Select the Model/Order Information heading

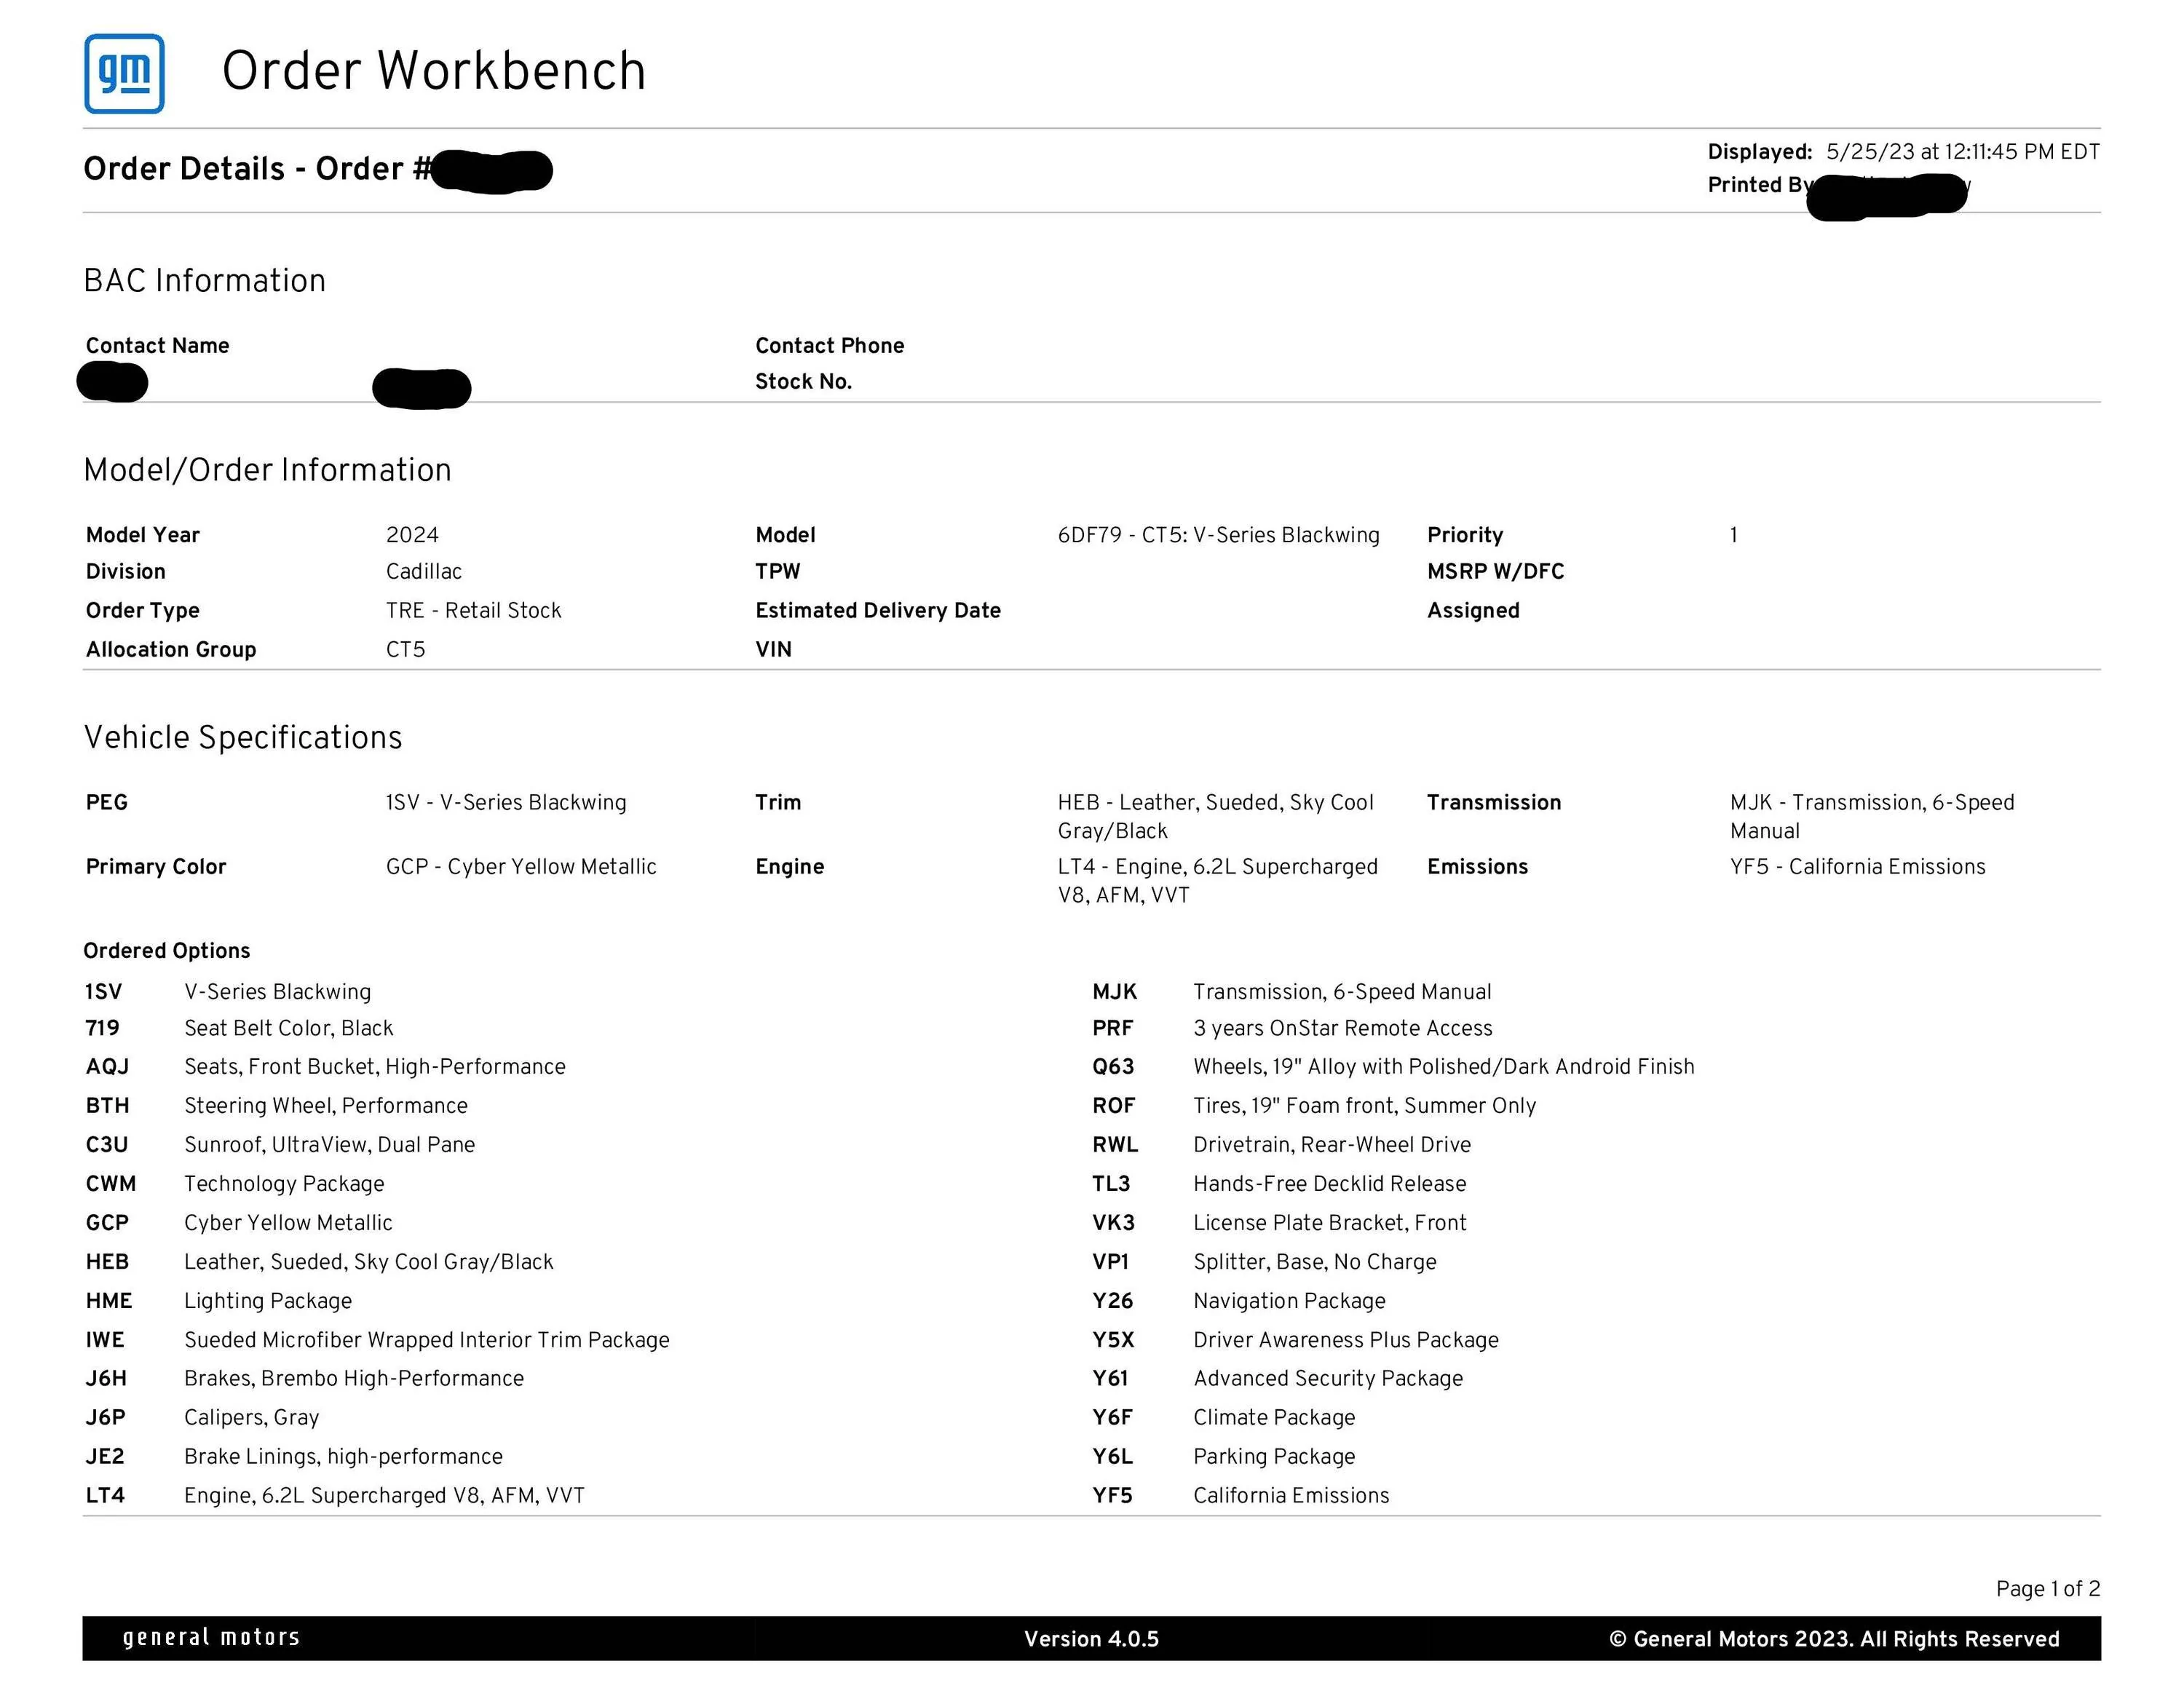pos(268,470)
